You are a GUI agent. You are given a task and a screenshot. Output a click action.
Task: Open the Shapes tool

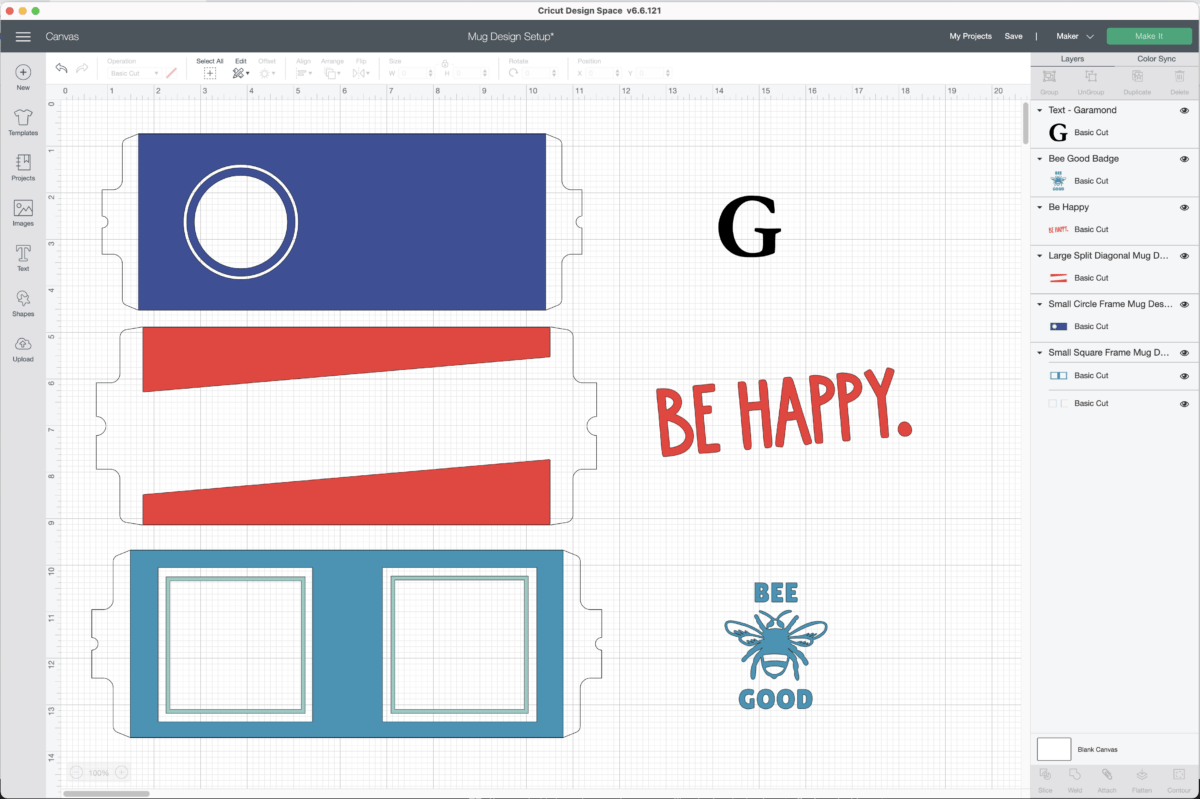23,303
